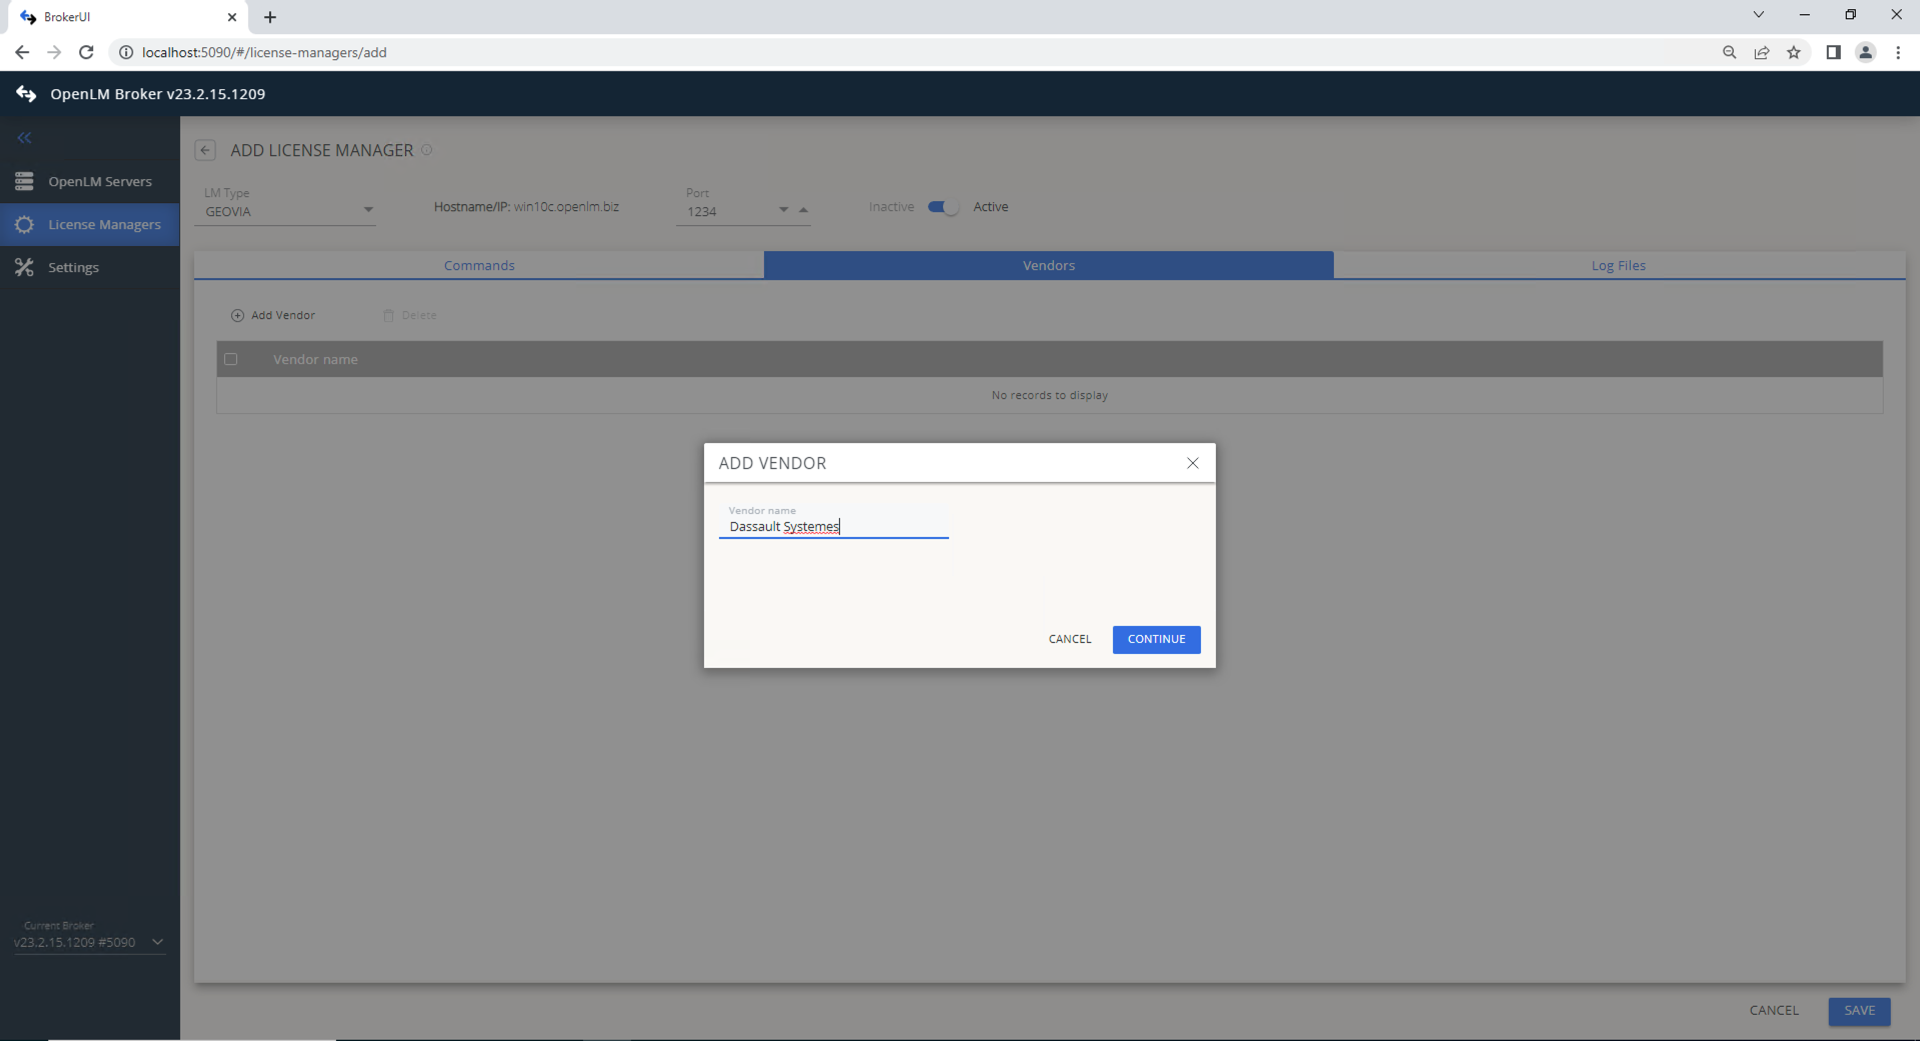The image size is (1920, 1041).
Task: Click the Add Vendor plus icon
Action: pos(237,315)
